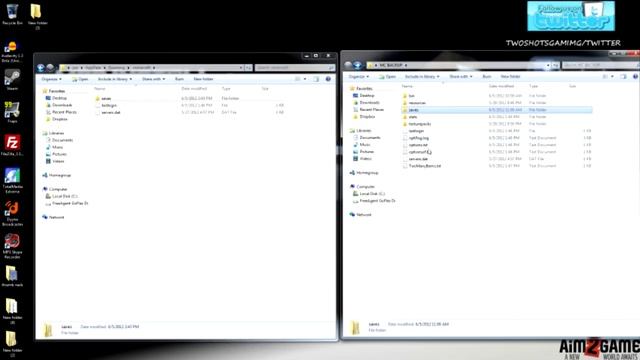Sort by Name column in .minecraft window
Viewport: 640px width, 360px height.
100,89
